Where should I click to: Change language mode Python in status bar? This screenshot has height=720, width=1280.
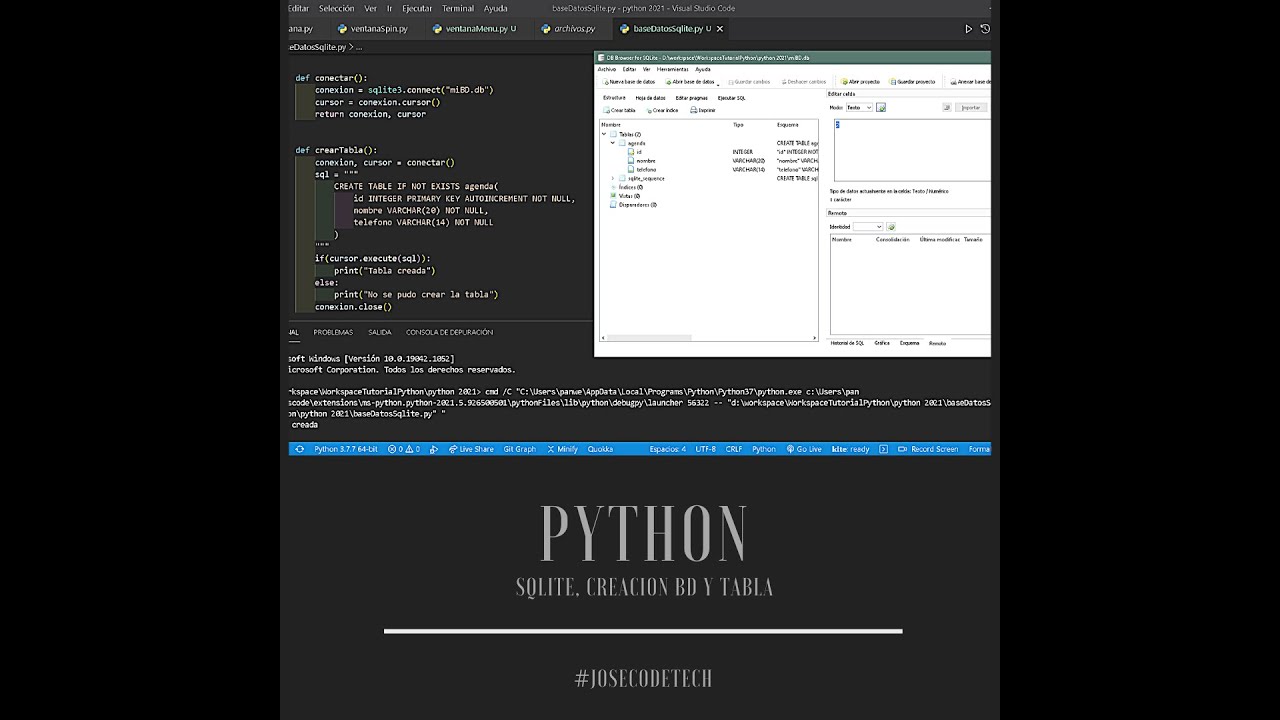pos(764,449)
